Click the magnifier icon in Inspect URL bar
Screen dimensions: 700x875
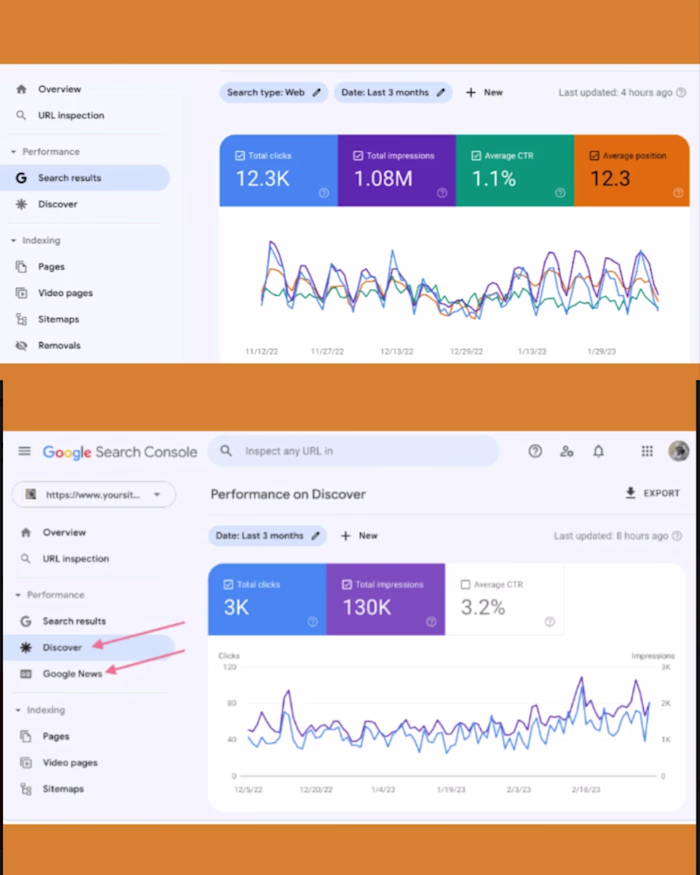pos(226,451)
